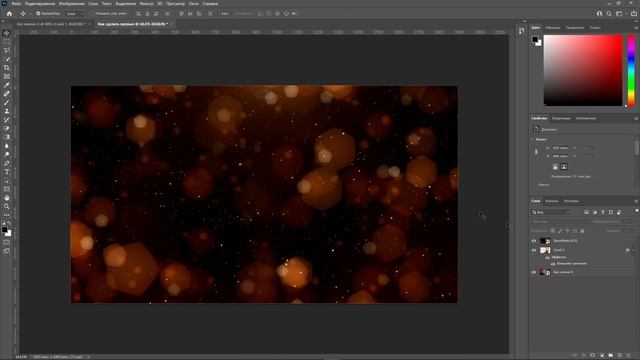
Task: Select the Healing Brush tool
Action: click(x=7, y=94)
